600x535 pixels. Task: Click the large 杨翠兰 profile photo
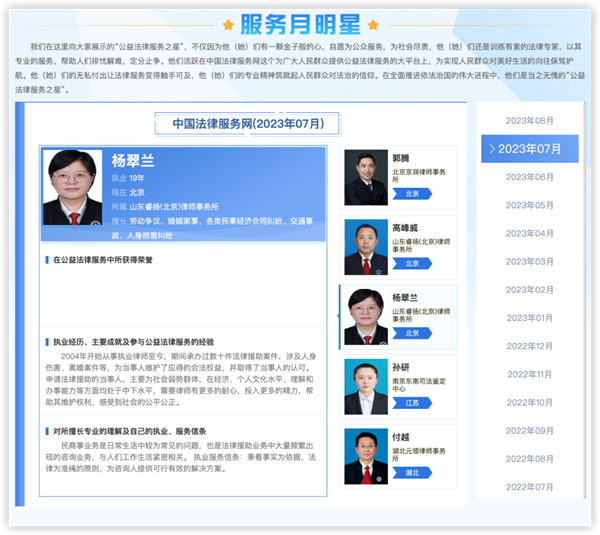coord(72,187)
